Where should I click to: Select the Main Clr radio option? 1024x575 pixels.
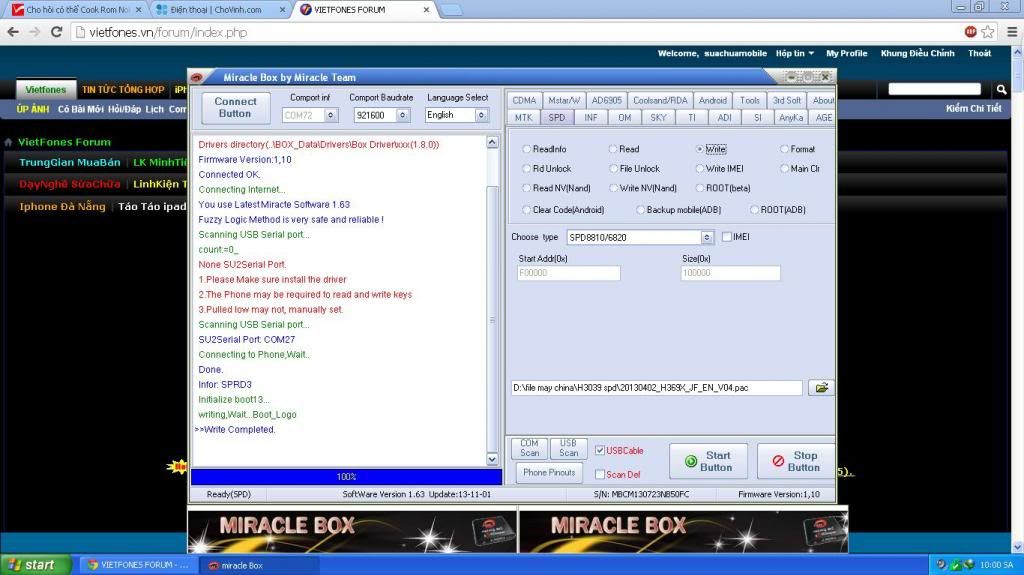784,169
